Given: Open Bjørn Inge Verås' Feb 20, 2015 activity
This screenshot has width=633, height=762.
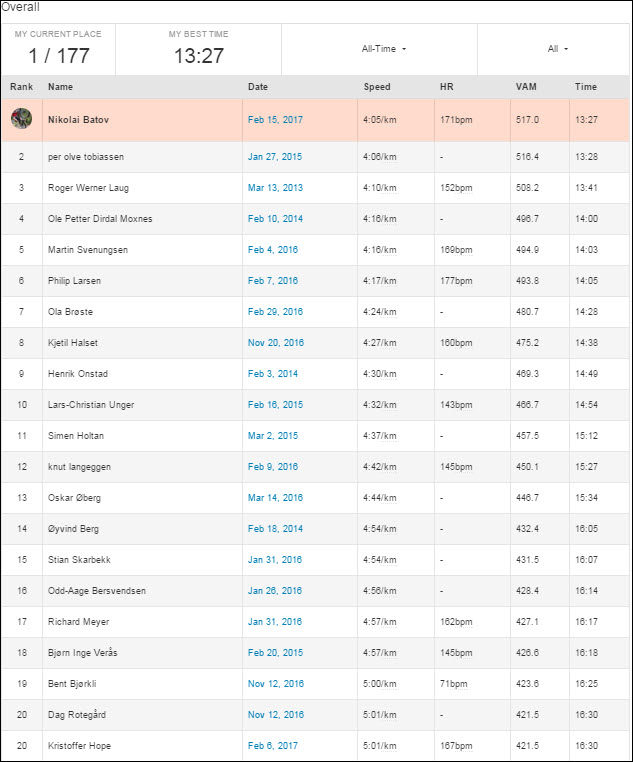Looking at the screenshot, I should [275, 653].
